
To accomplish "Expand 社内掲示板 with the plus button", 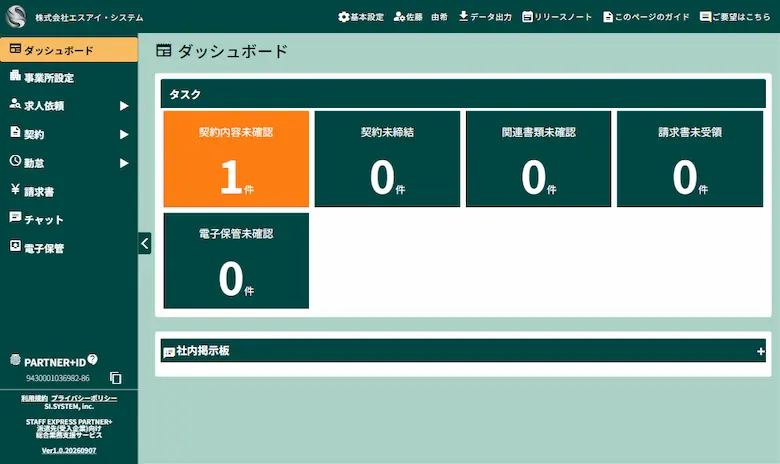I will [x=760, y=351].
